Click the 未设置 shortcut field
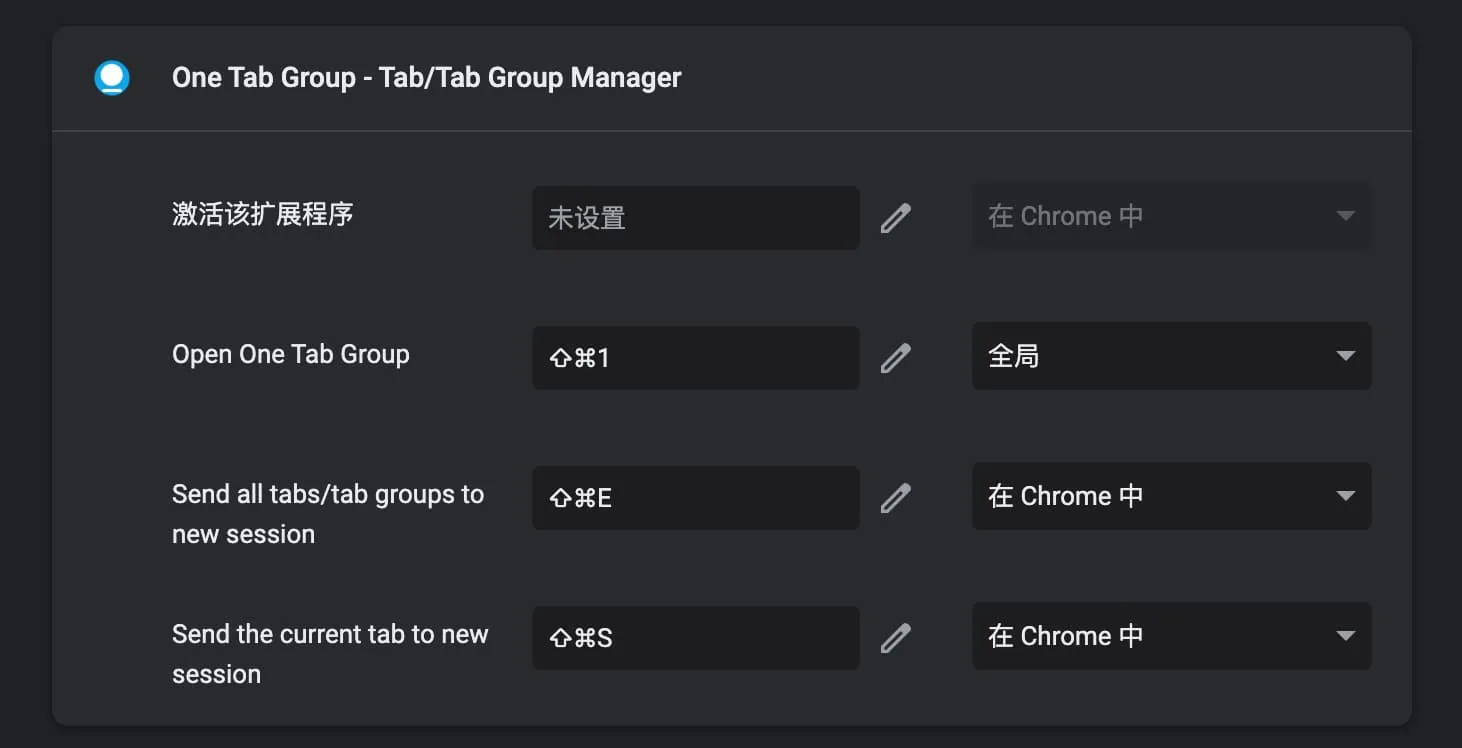Screen dimensions: 1462x748 [695, 217]
